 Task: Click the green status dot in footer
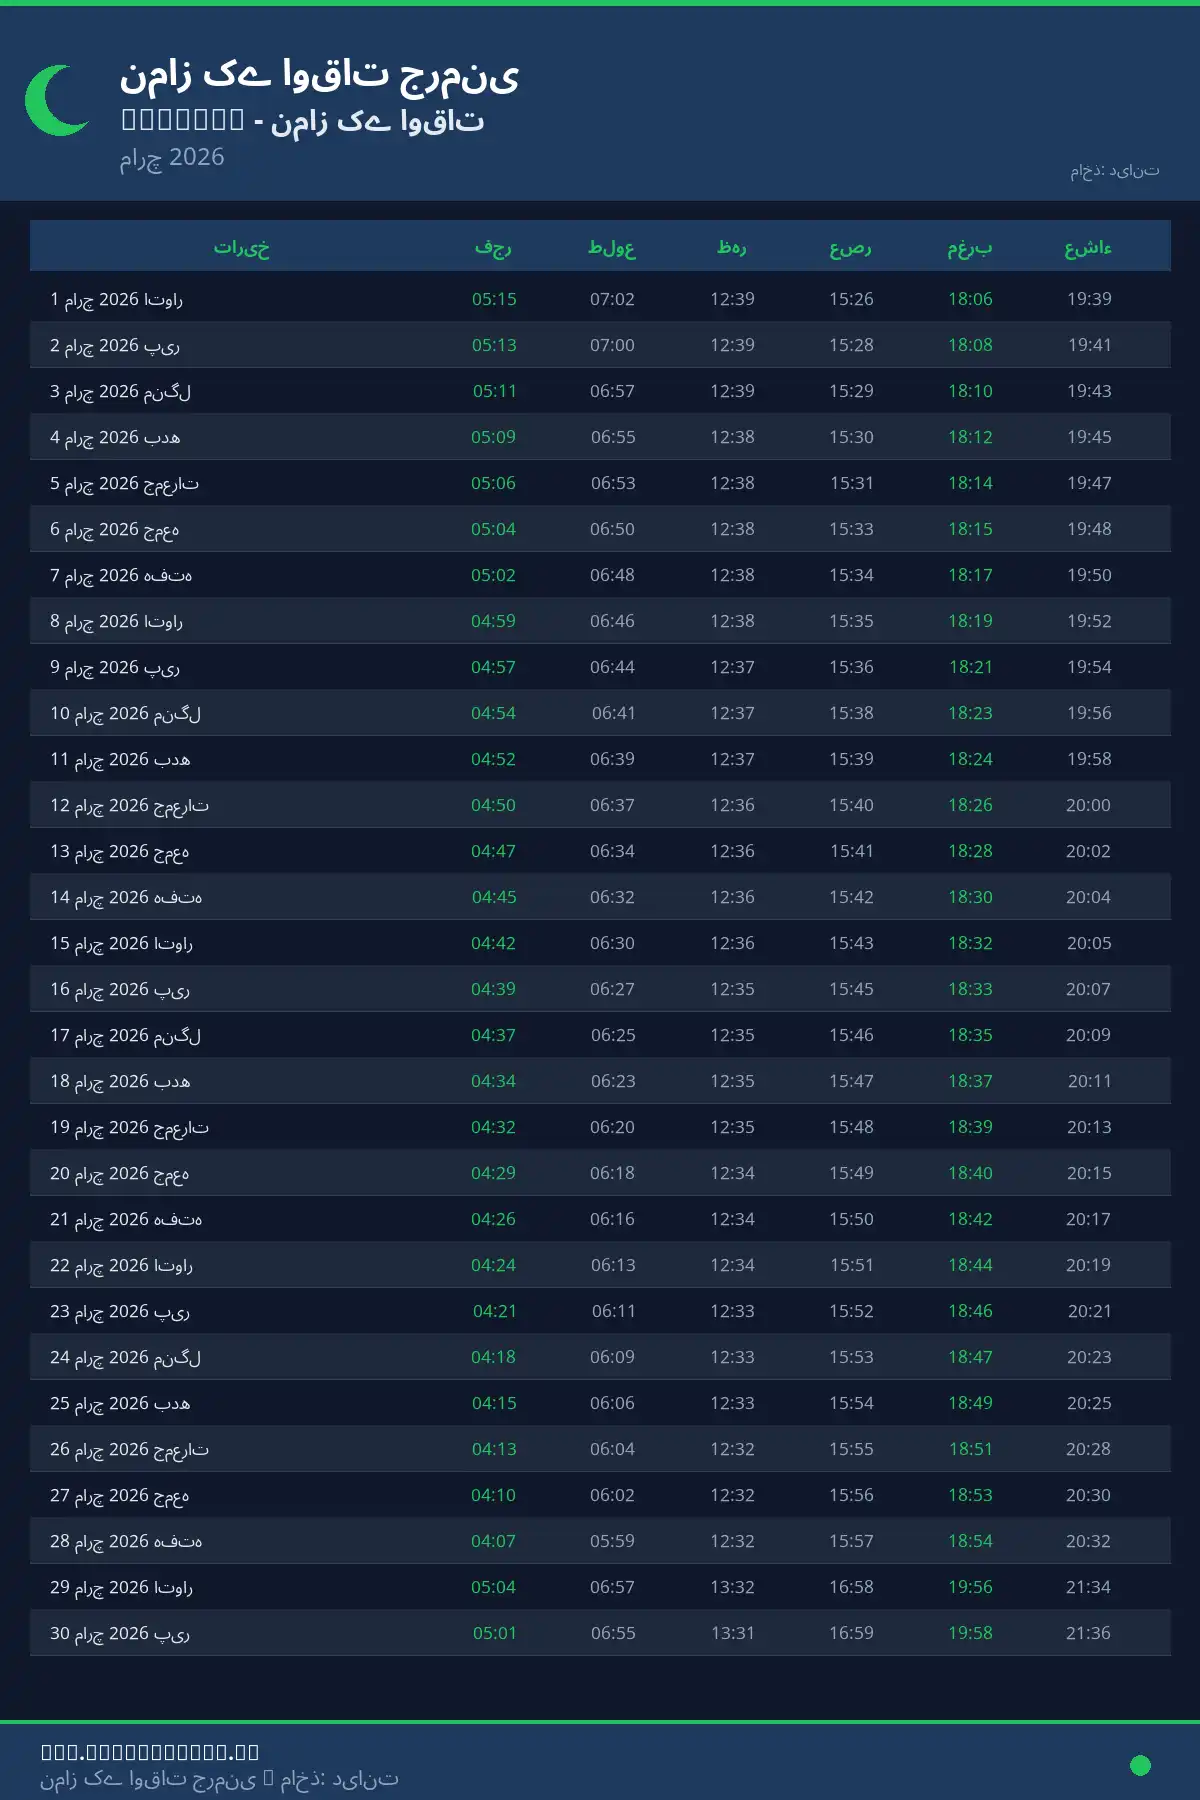click(x=1139, y=1765)
